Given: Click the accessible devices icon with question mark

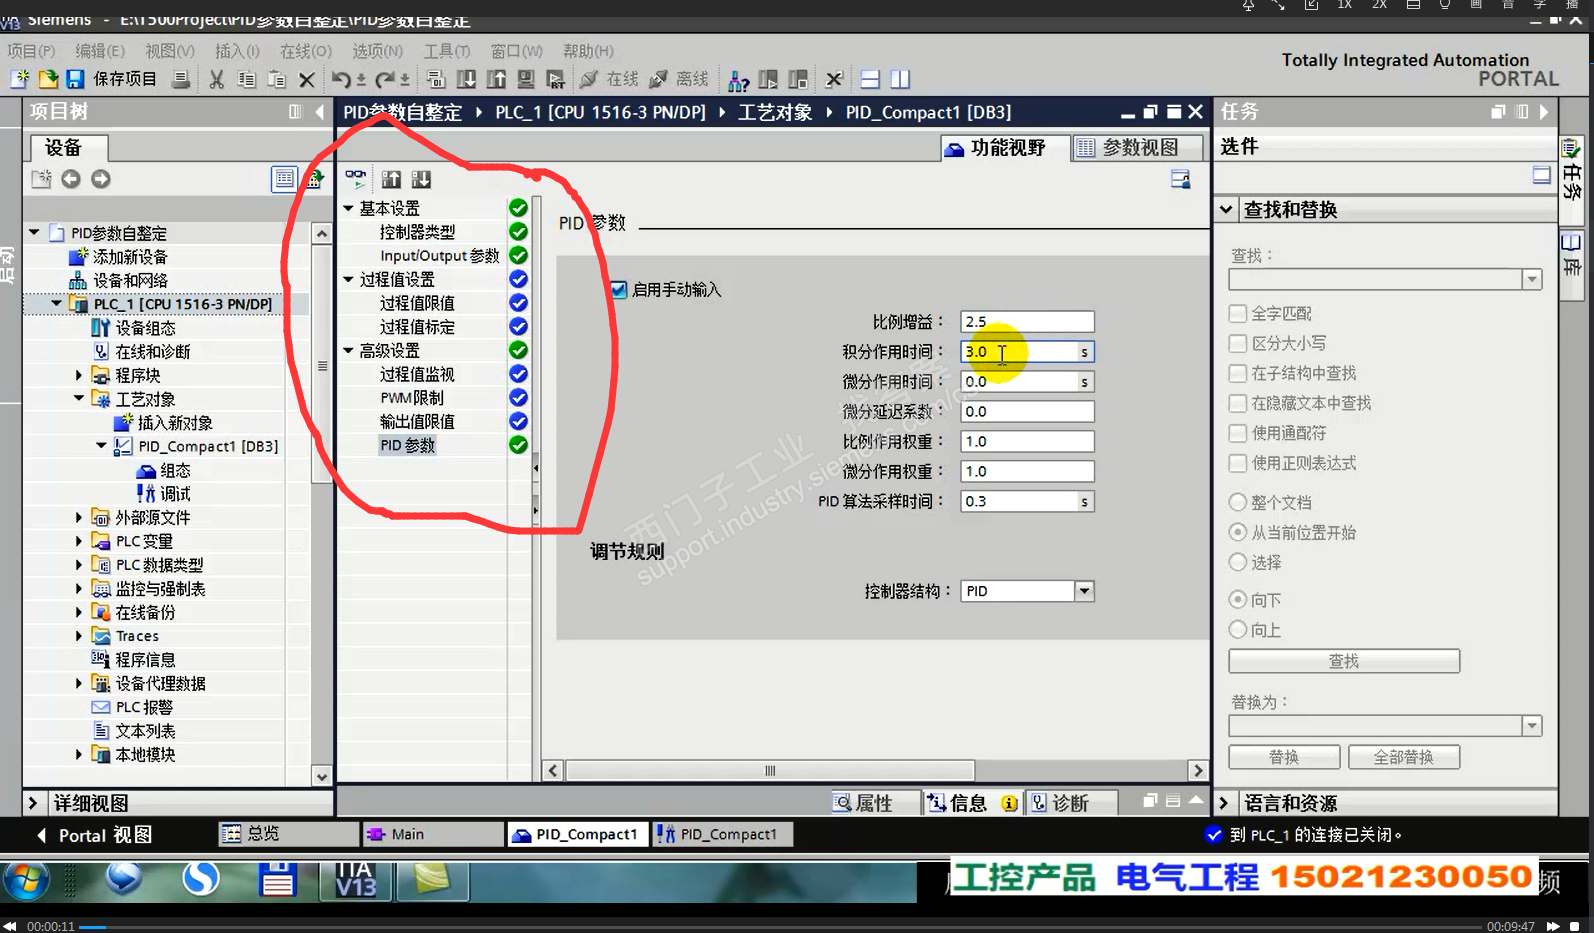Looking at the screenshot, I should tap(739, 79).
